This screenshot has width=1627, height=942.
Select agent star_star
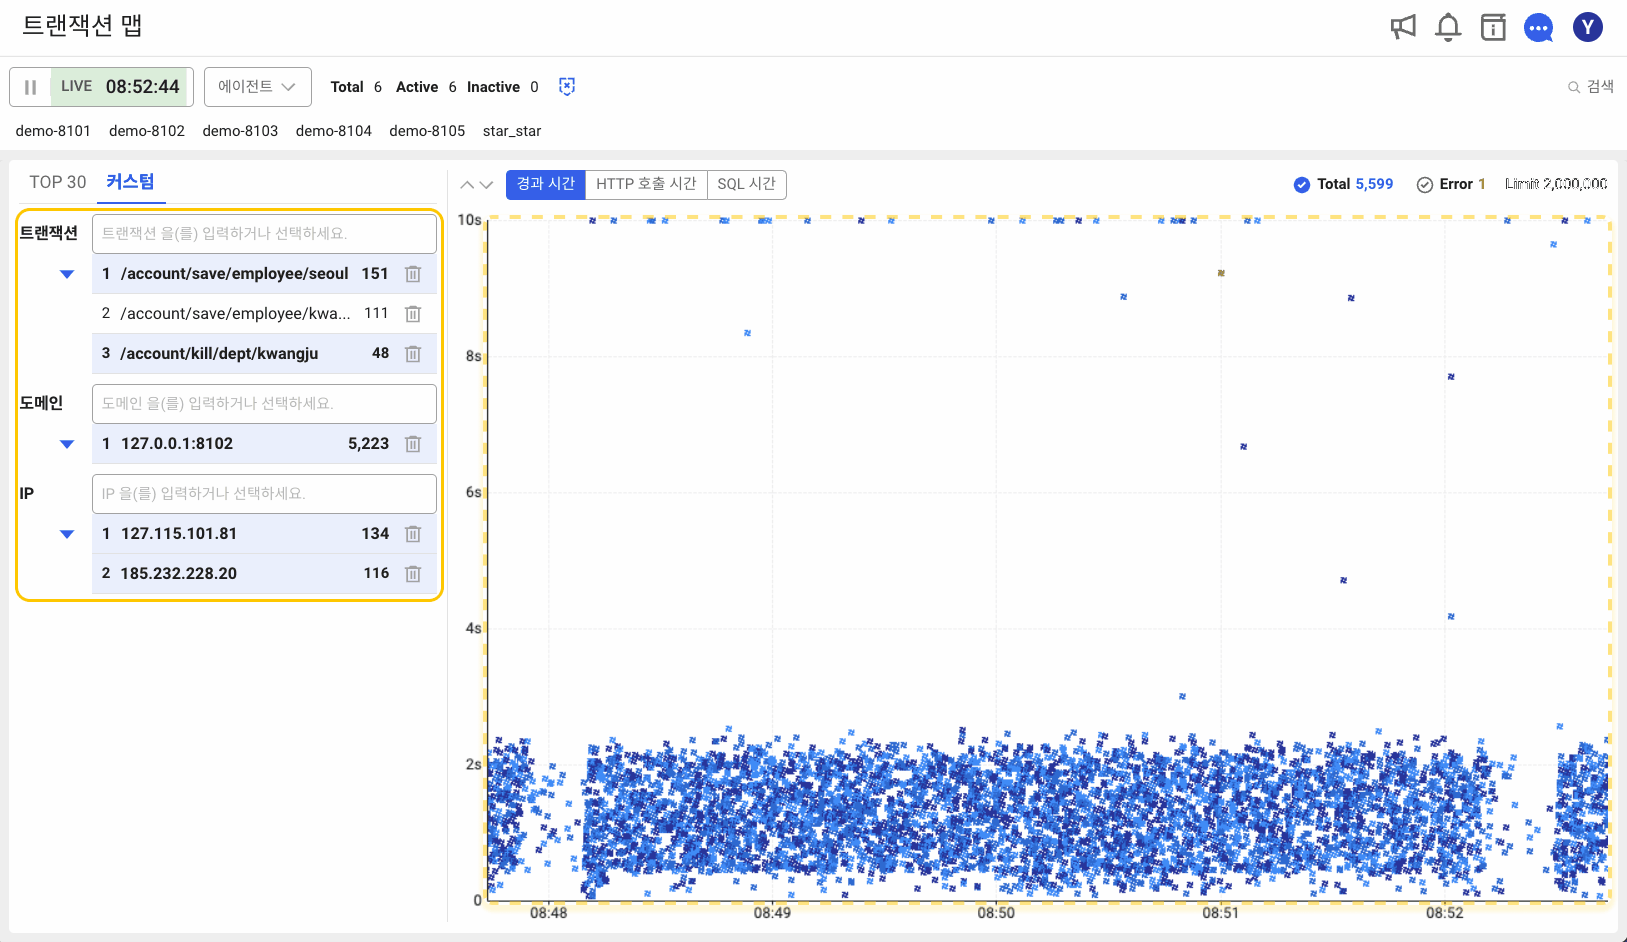(x=512, y=131)
